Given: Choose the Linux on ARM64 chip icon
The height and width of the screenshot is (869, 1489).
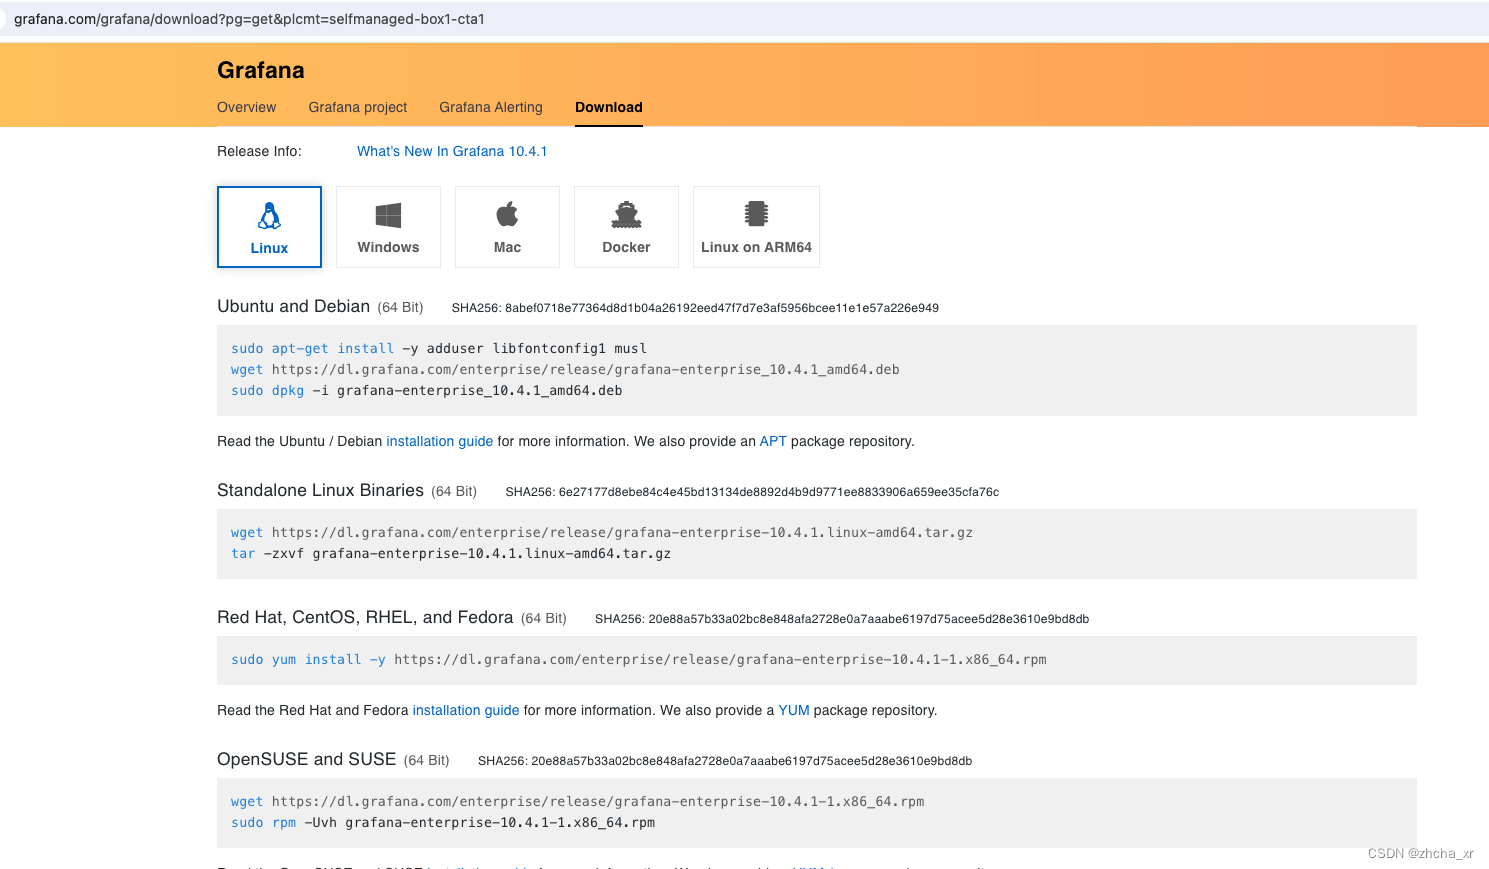Looking at the screenshot, I should pos(756,213).
